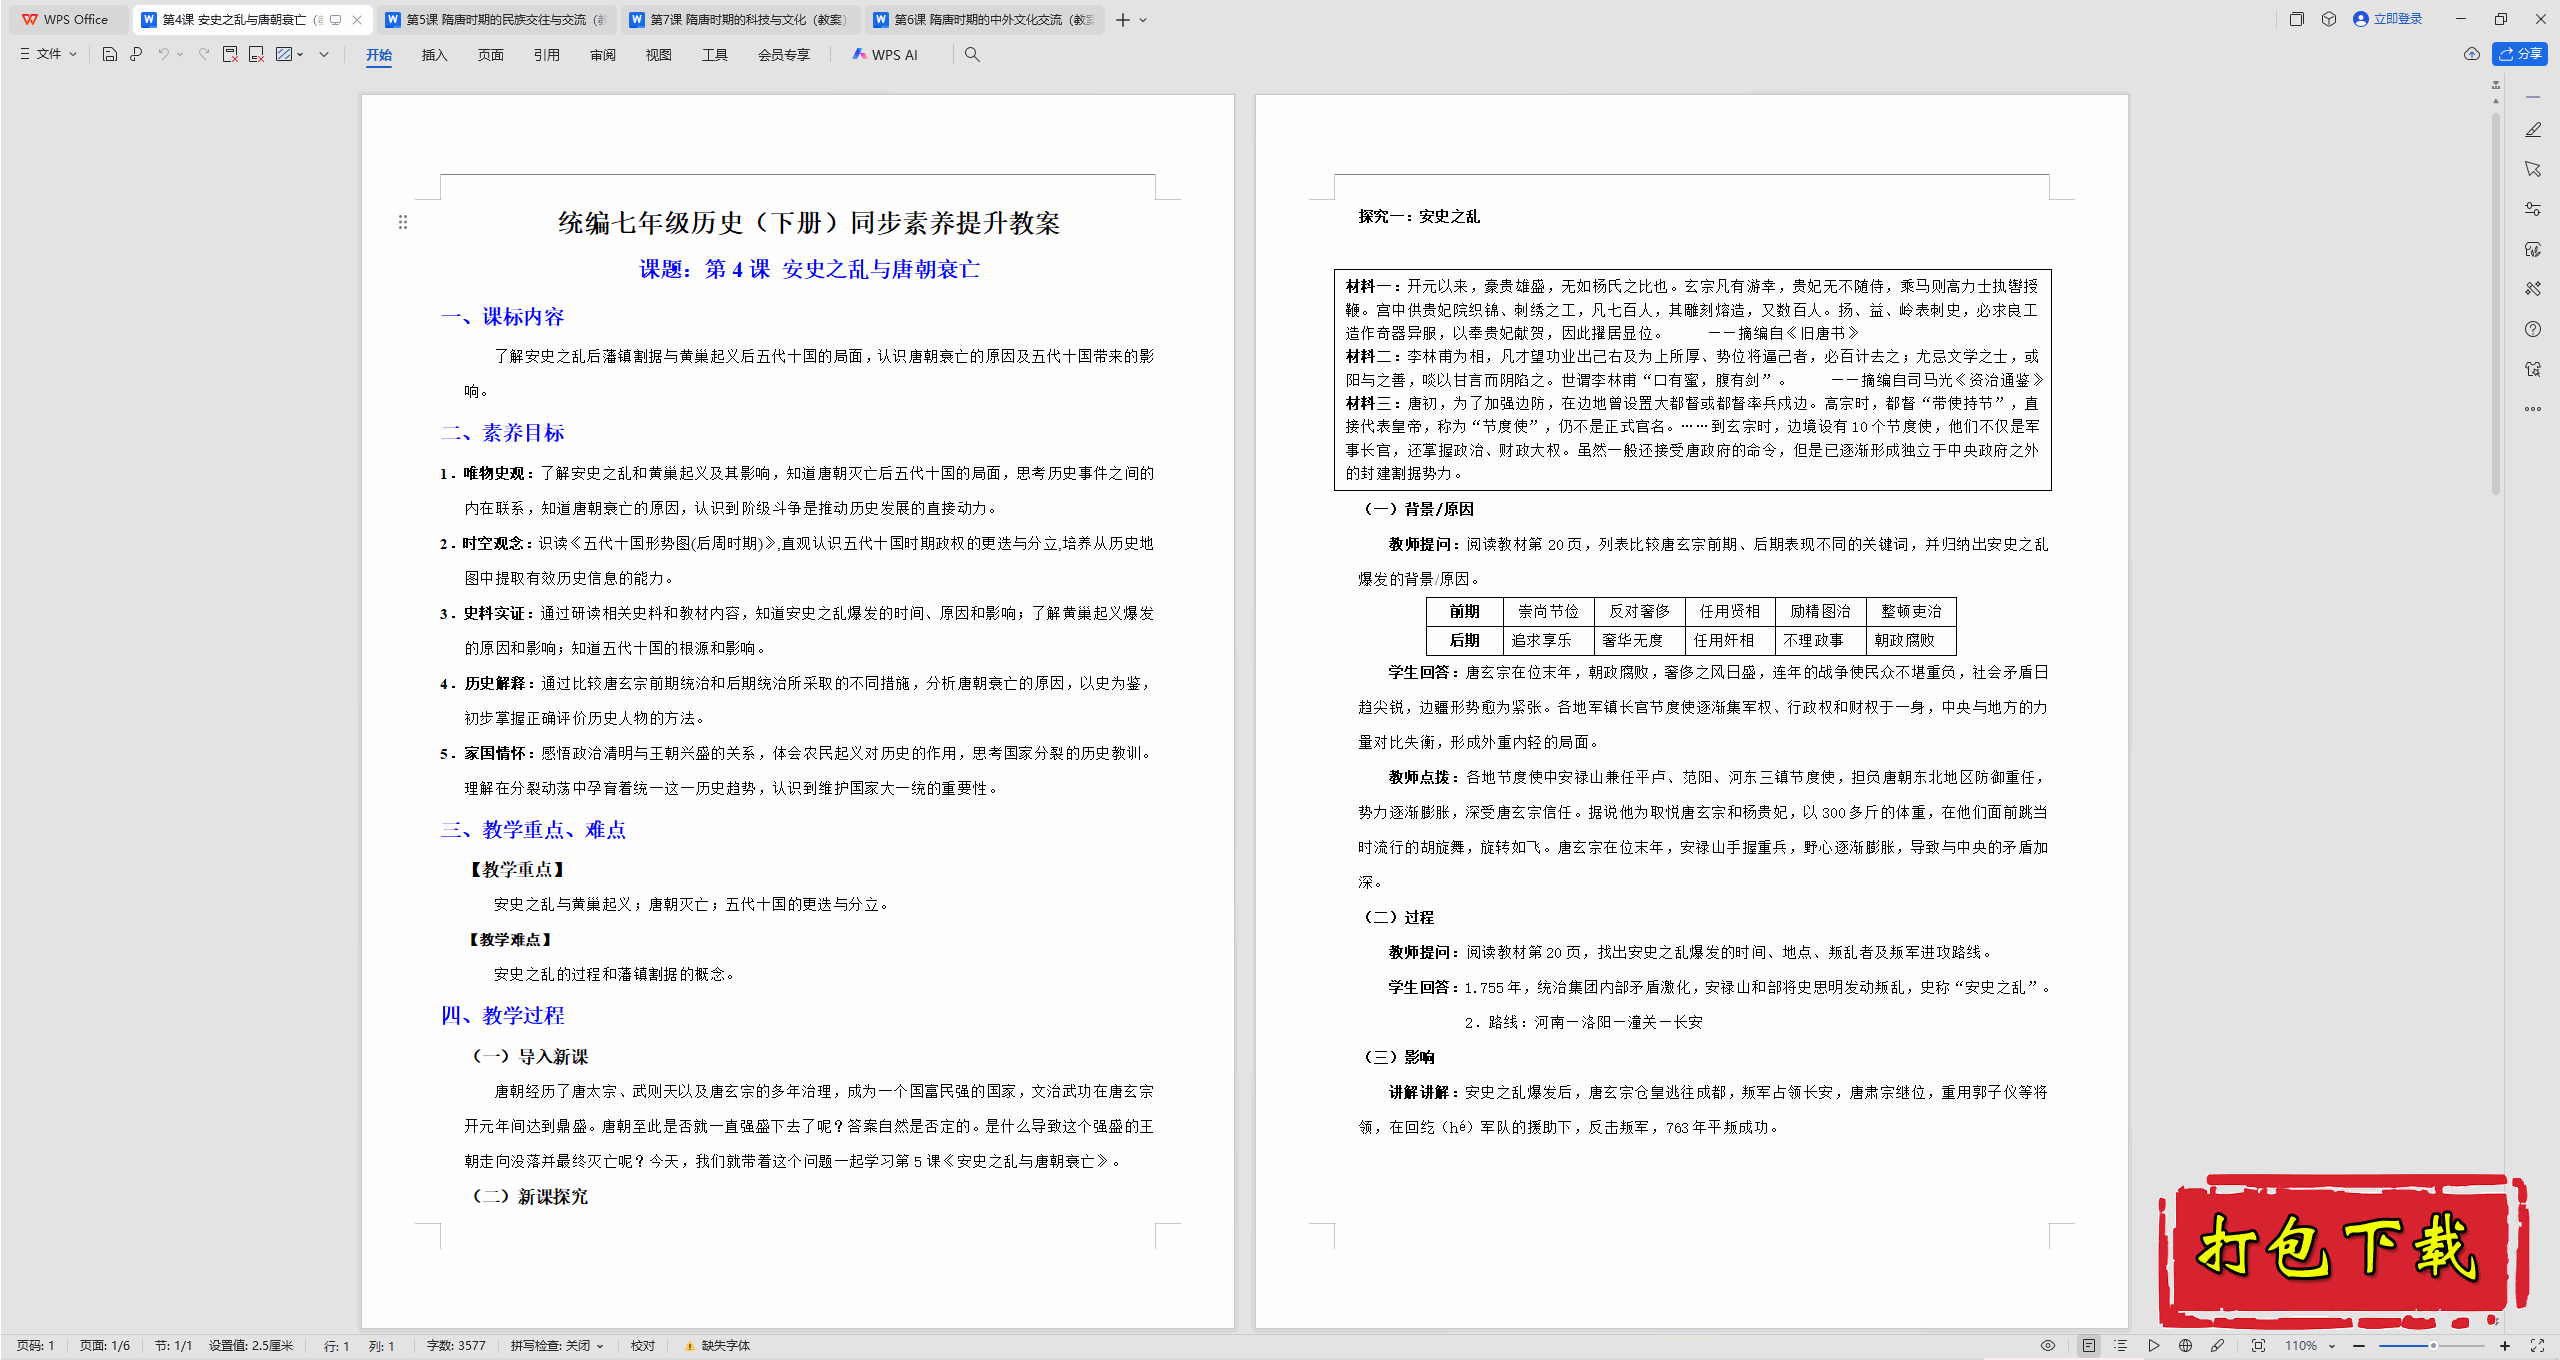
Task: Click 校对 proofreading in status bar
Action: pyautogui.click(x=643, y=1346)
